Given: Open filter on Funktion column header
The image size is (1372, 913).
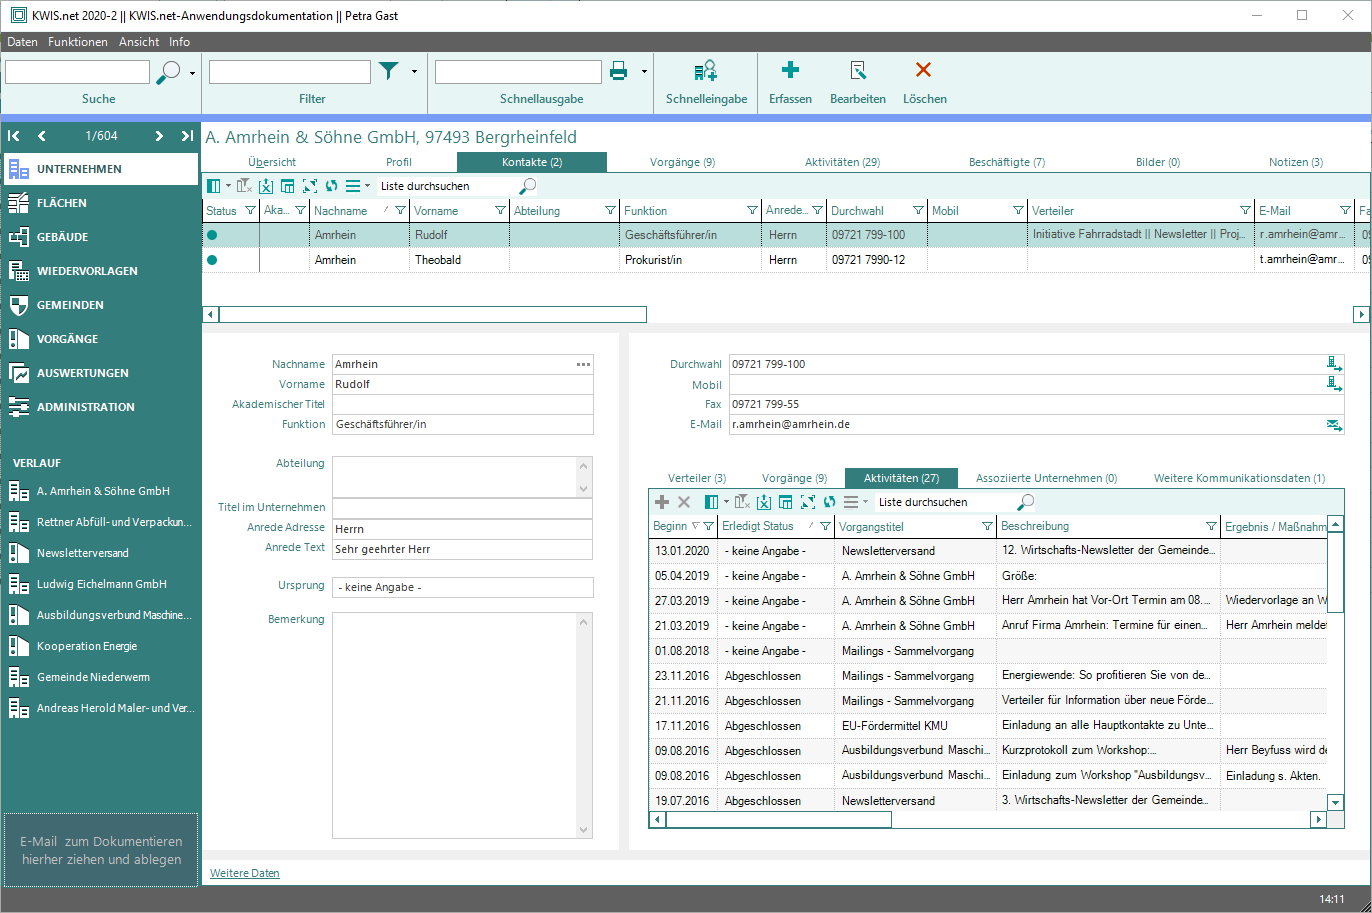Looking at the screenshot, I should (752, 211).
